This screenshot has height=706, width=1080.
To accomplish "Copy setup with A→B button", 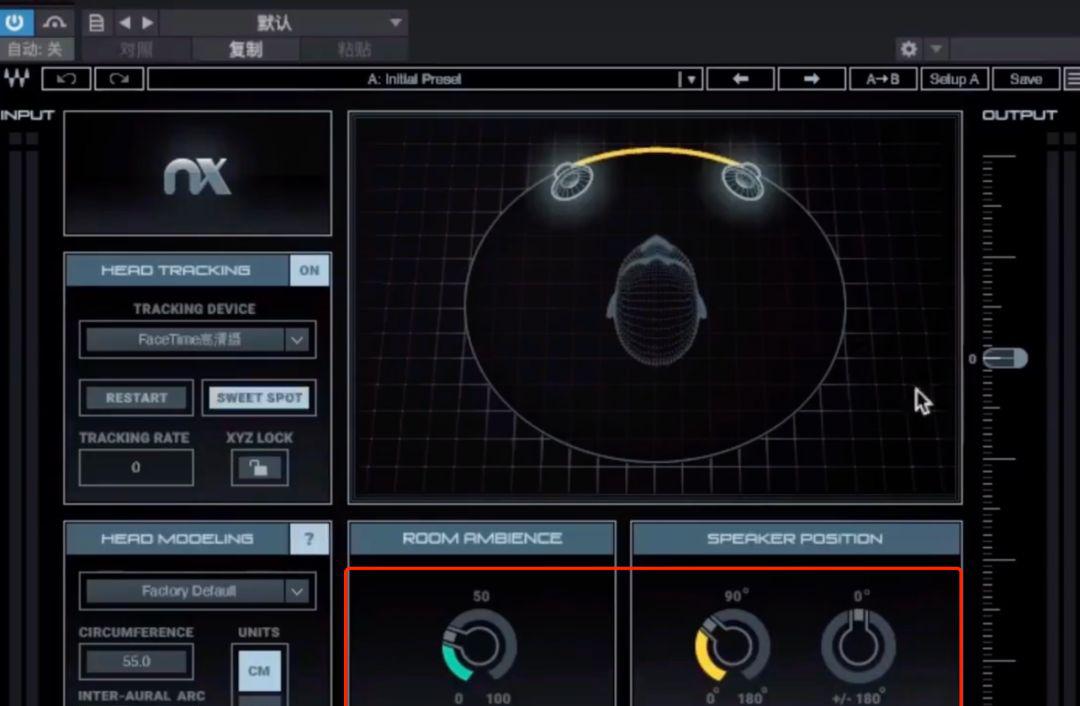I will (883, 79).
